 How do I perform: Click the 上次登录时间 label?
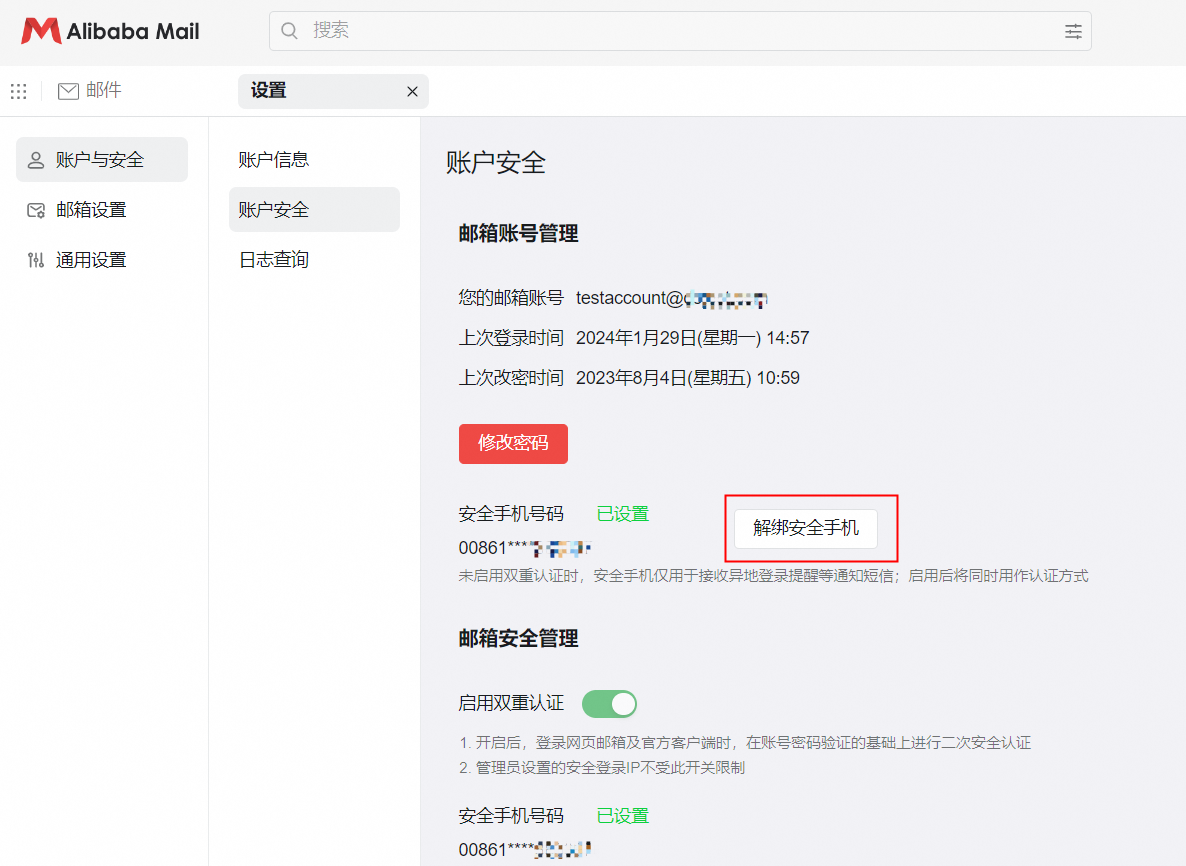tap(511, 338)
